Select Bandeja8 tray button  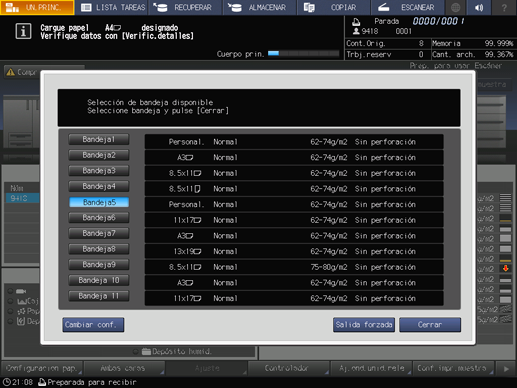coord(99,249)
